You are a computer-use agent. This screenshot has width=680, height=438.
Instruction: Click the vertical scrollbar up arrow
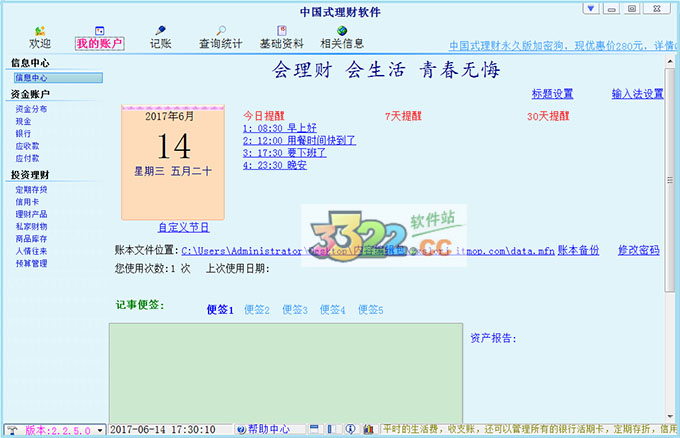(670, 62)
